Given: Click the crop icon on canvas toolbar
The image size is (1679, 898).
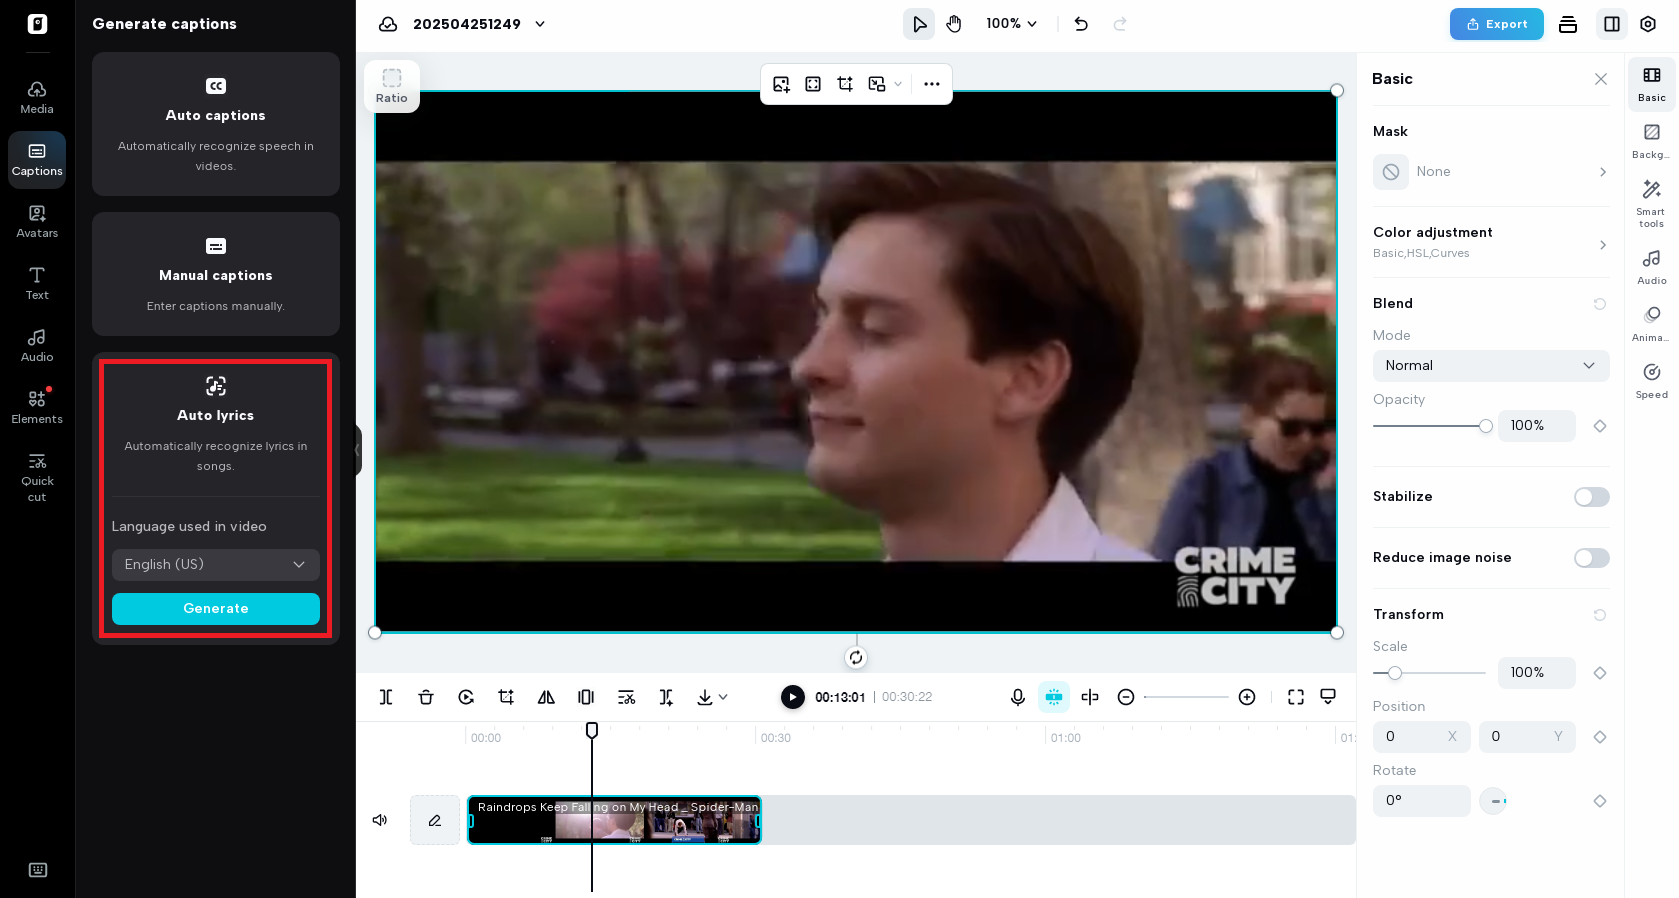Looking at the screenshot, I should point(845,84).
